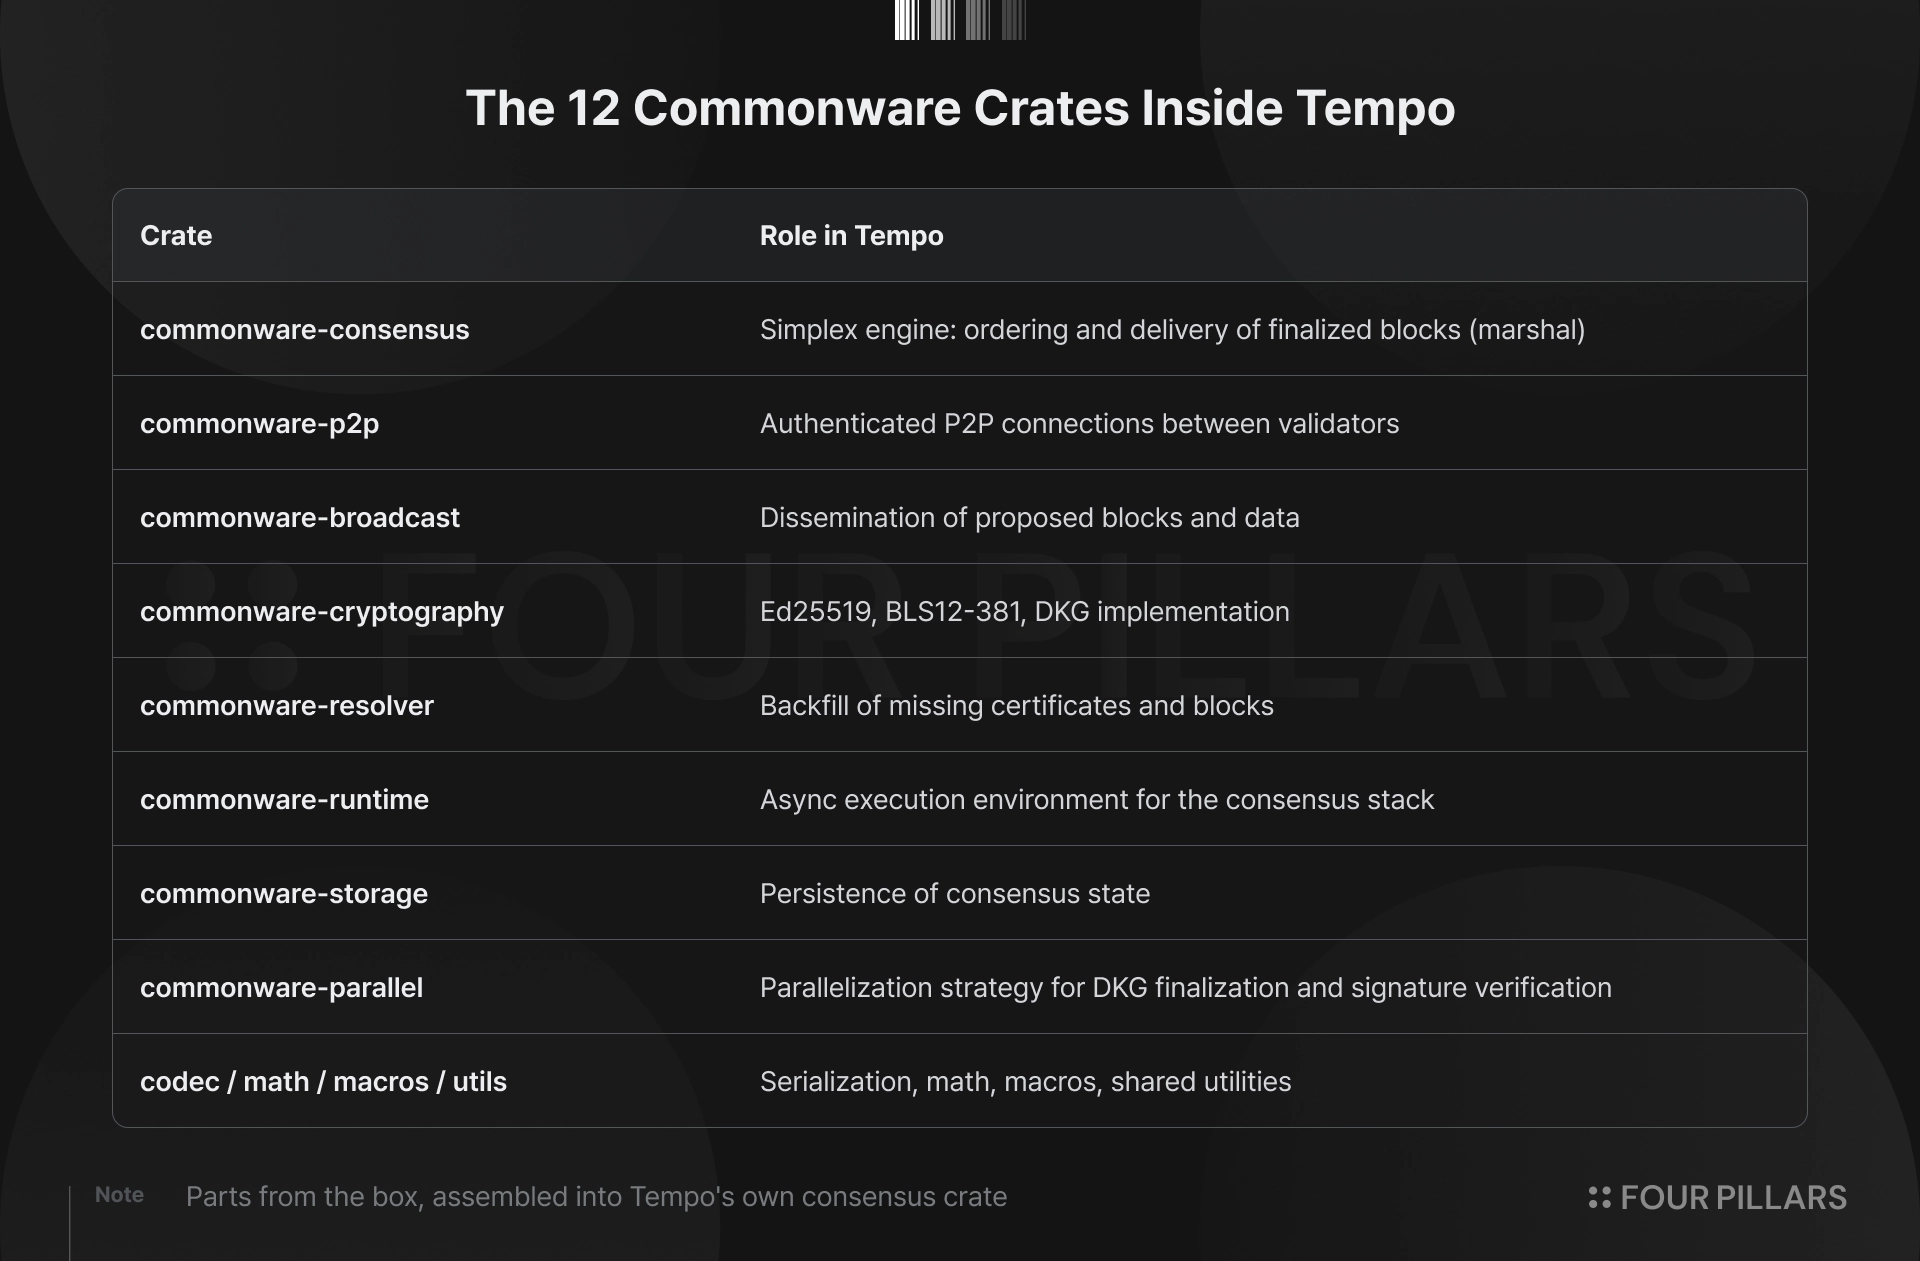Click the commonware-resolver crate name
1920x1261 pixels.
pyautogui.click(x=287, y=705)
